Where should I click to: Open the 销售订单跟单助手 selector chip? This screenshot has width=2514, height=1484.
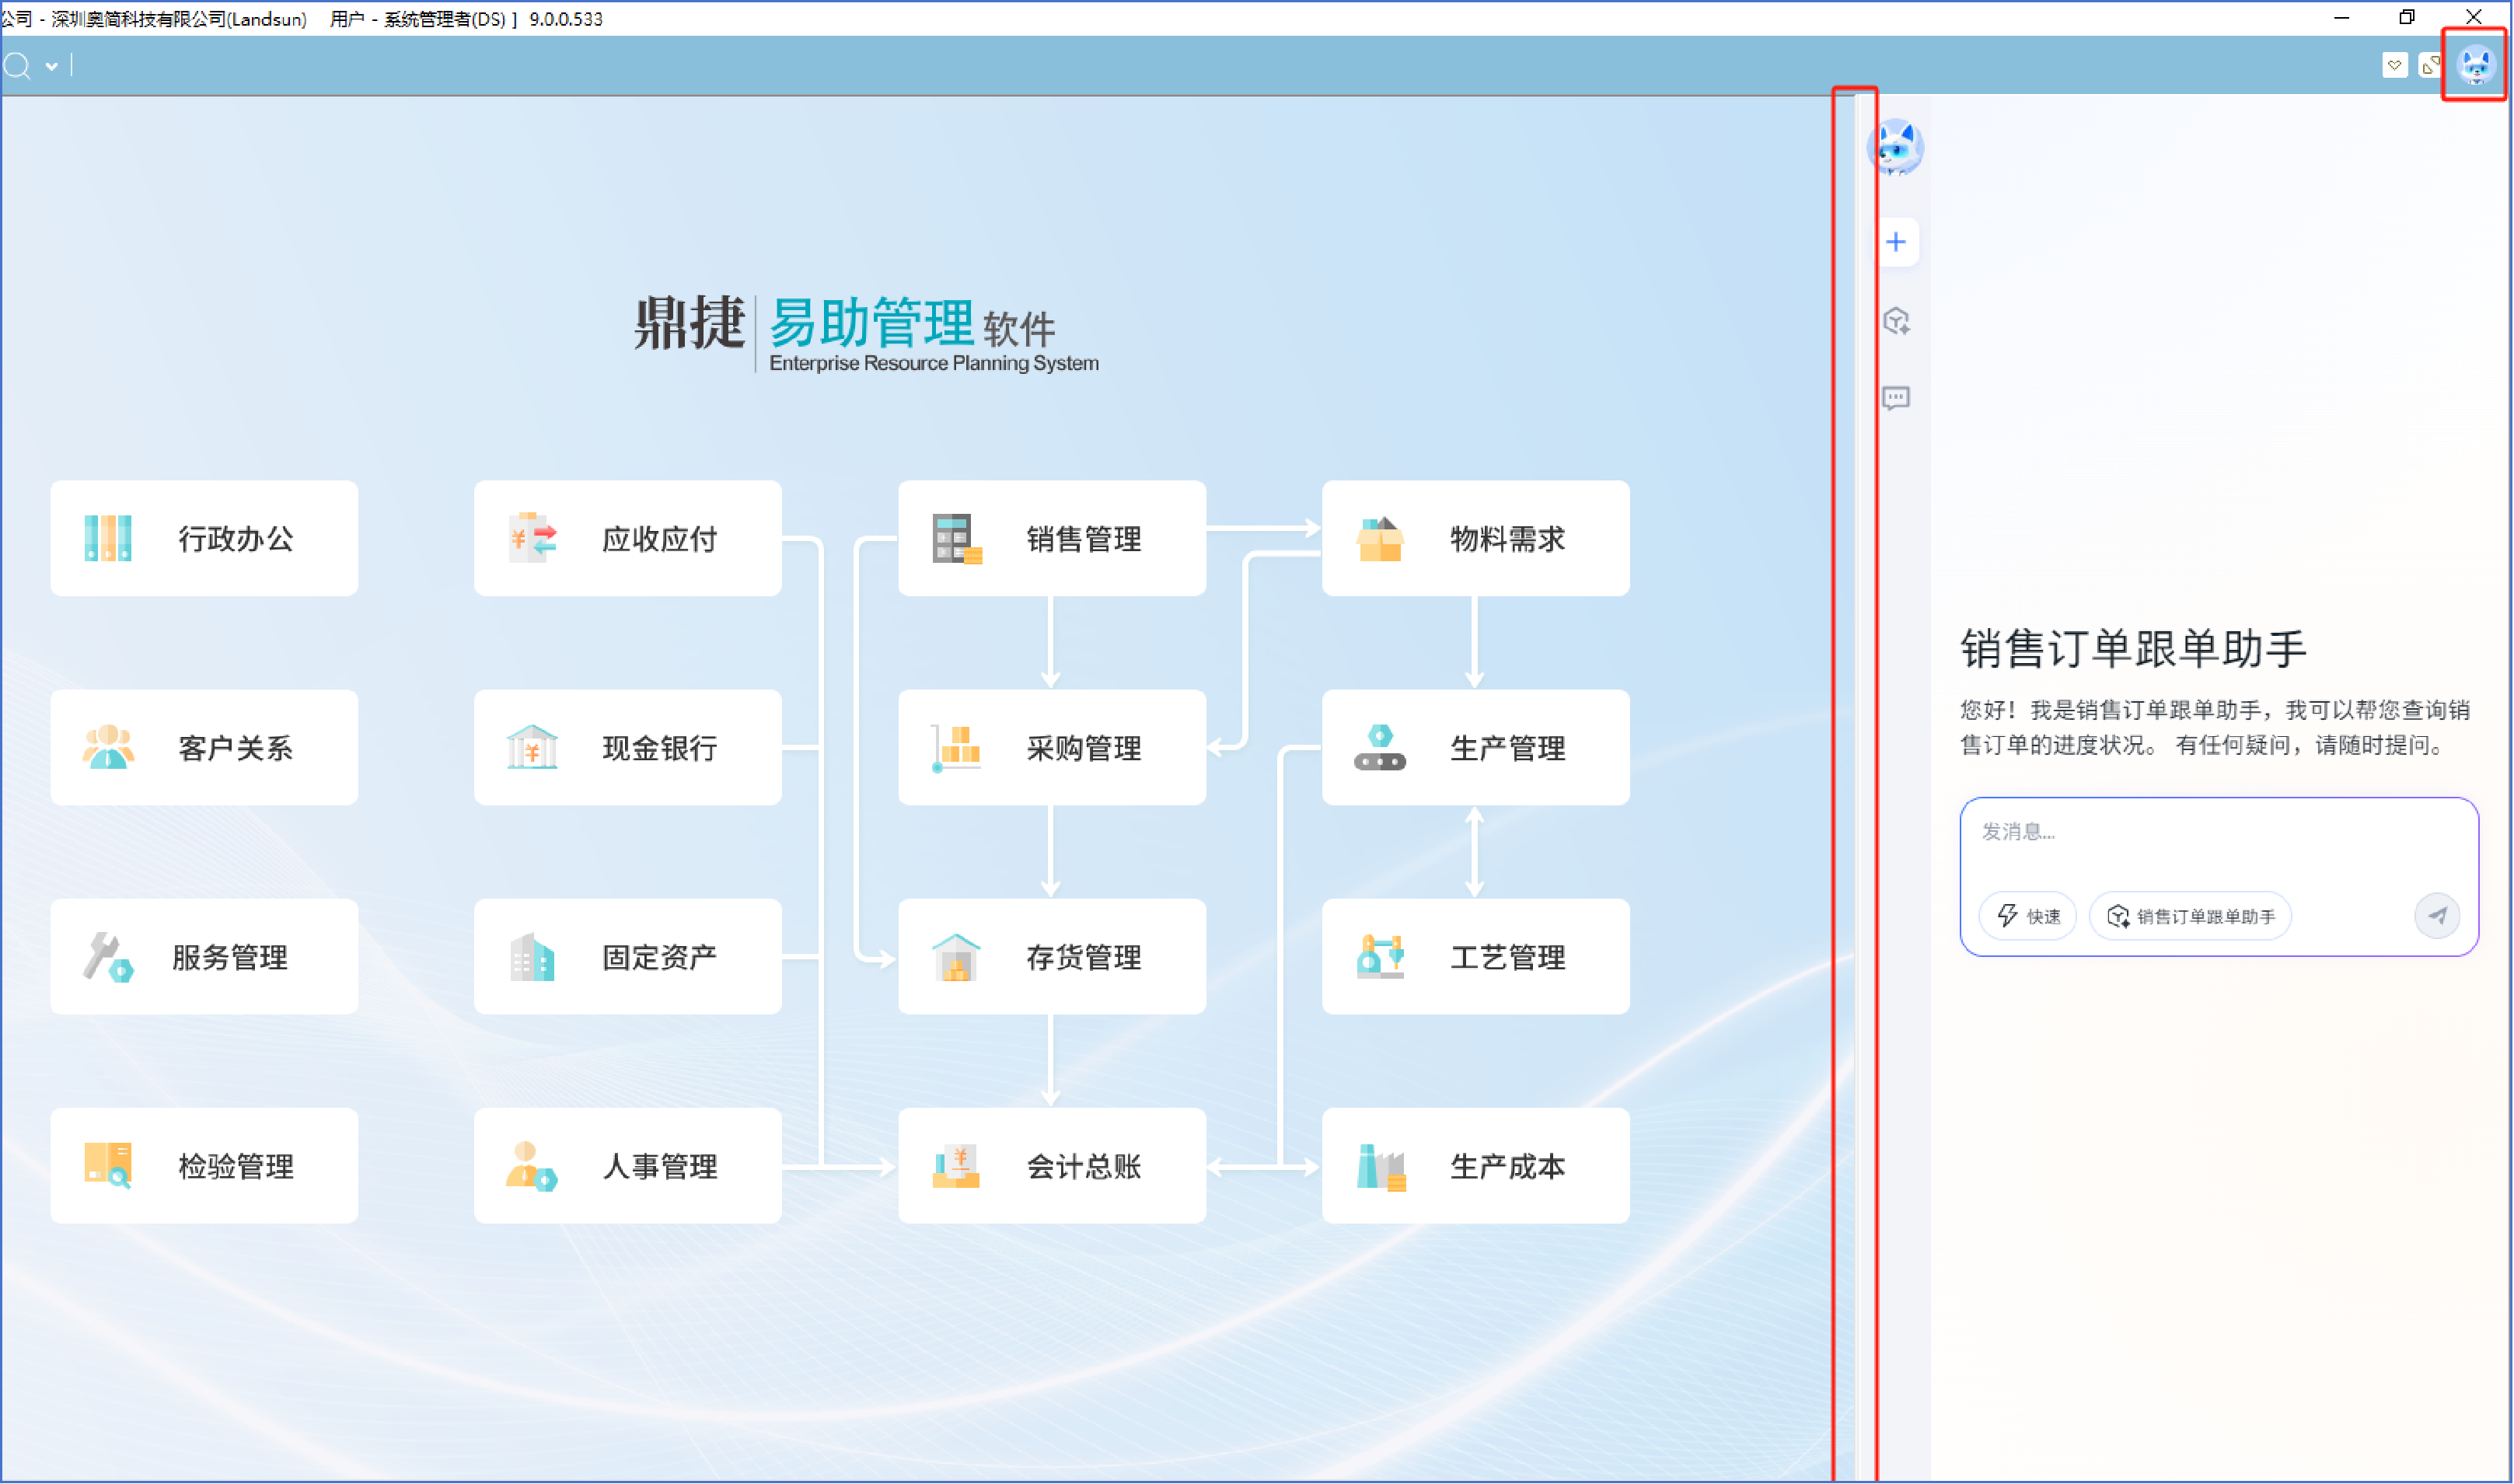(2190, 916)
